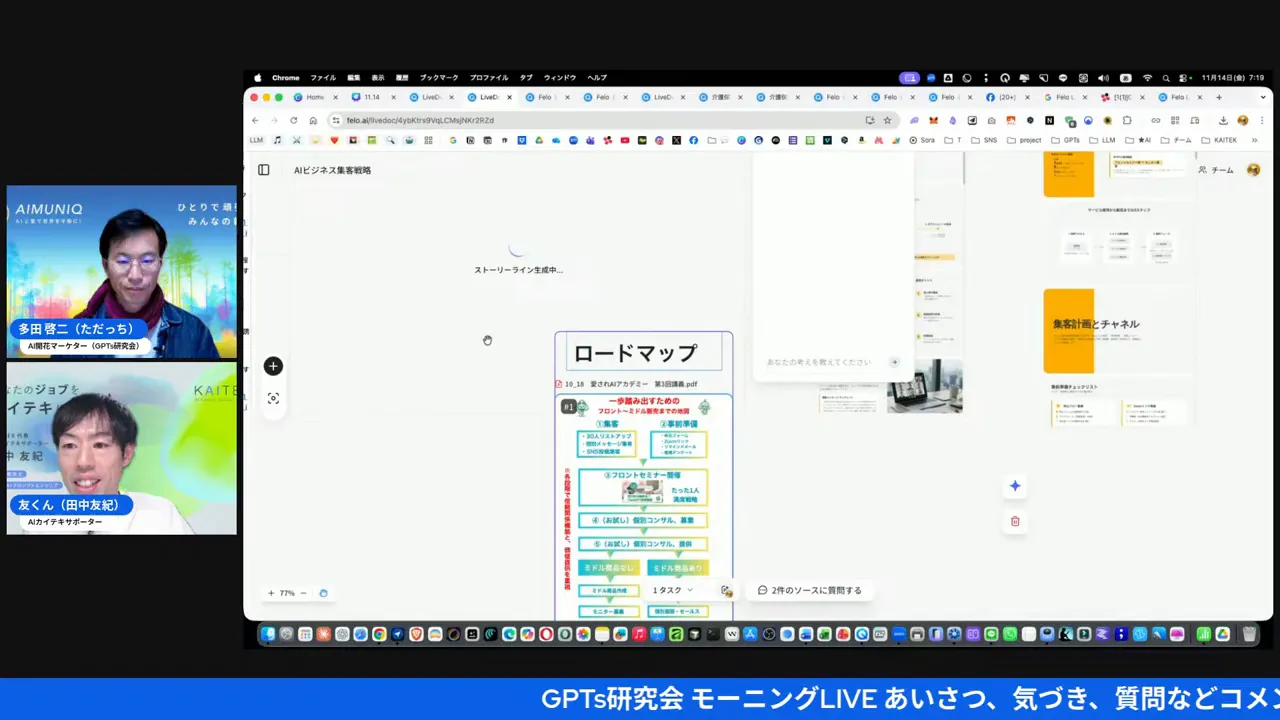Screen dimensions: 1280x720
Task: Expand the bookmarks overflow chevron
Action: coord(1254,140)
